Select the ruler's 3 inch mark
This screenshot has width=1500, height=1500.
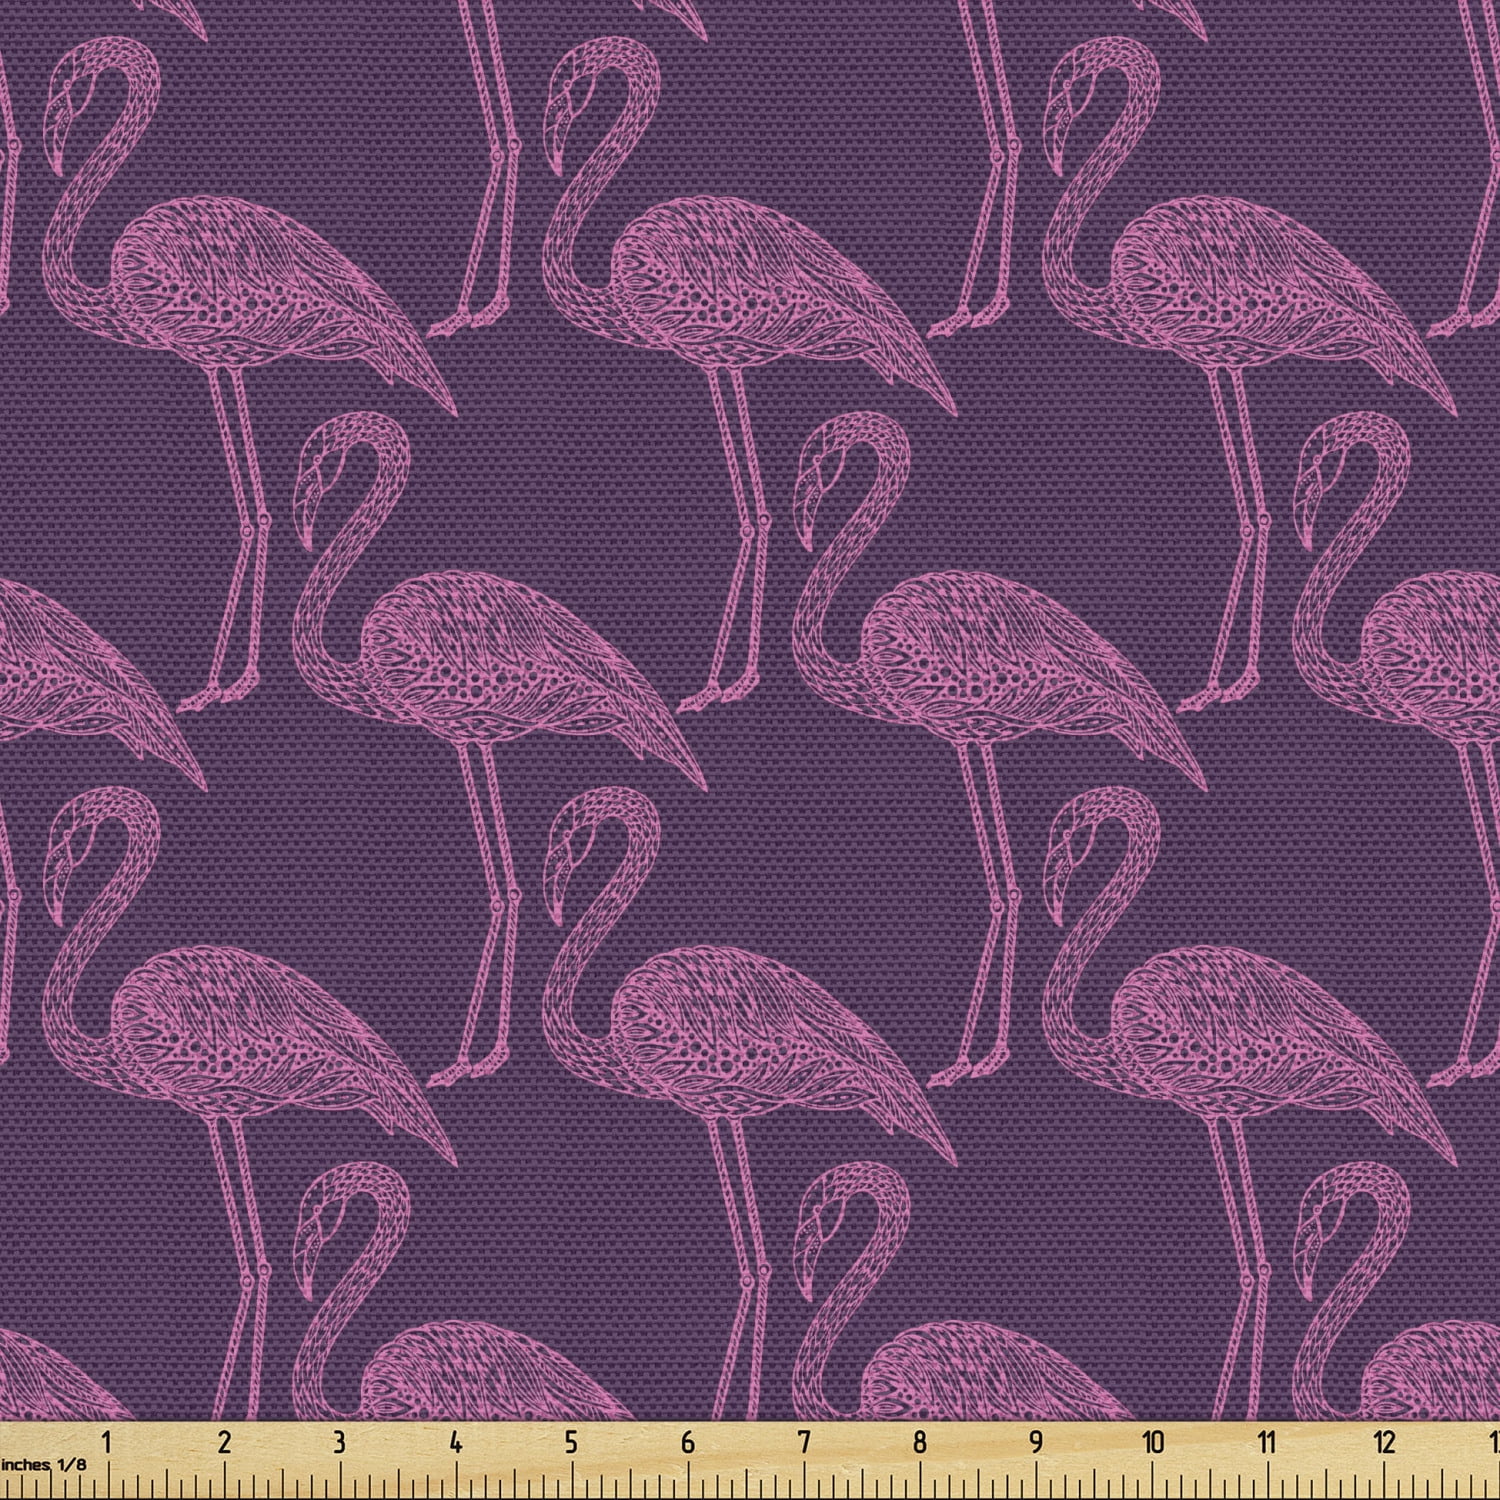(x=339, y=1441)
